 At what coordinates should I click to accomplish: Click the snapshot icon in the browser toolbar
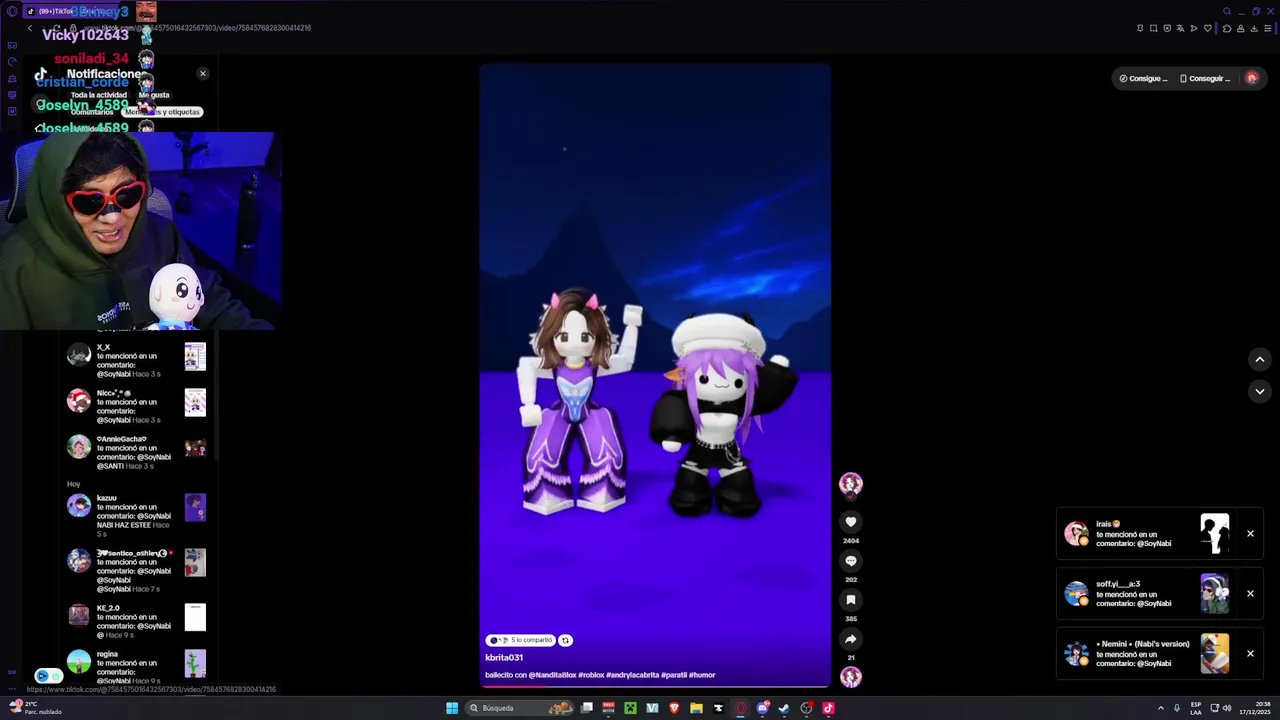[1153, 28]
